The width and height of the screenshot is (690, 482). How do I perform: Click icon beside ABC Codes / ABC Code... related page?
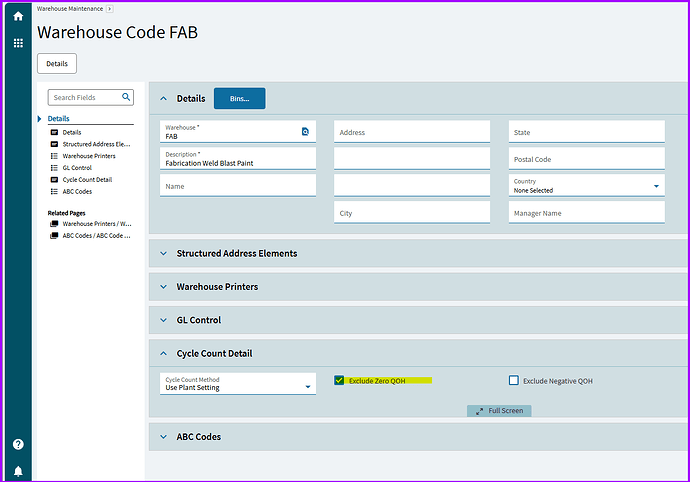click(54, 235)
